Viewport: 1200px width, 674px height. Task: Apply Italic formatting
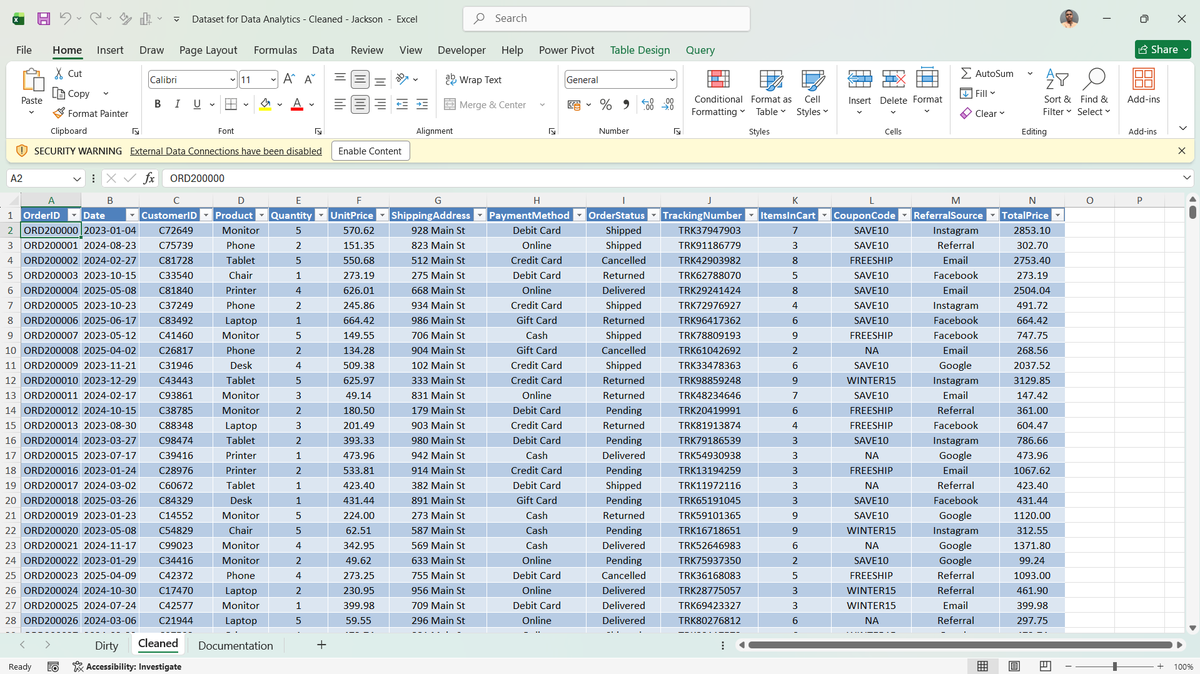click(178, 104)
